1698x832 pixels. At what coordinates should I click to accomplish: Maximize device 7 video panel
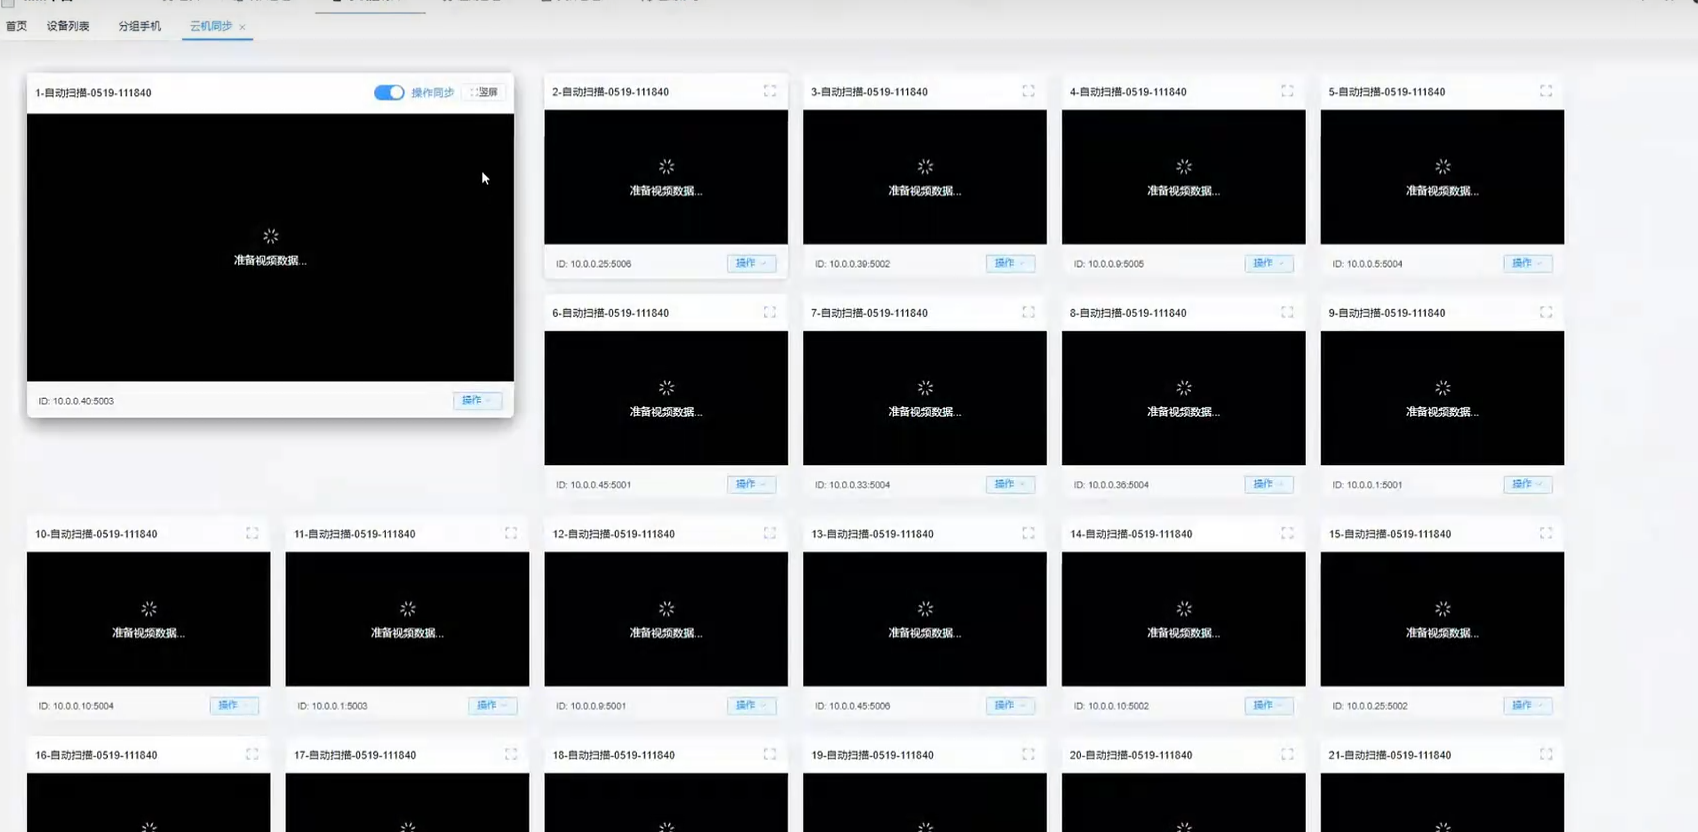[1028, 312]
